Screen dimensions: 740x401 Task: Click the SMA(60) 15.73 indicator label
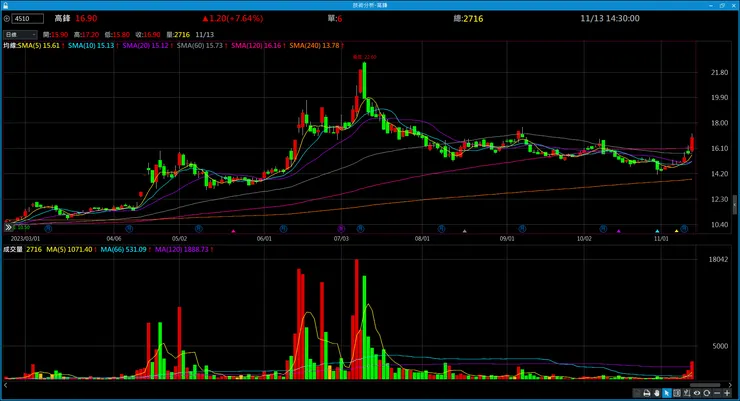click(x=202, y=45)
